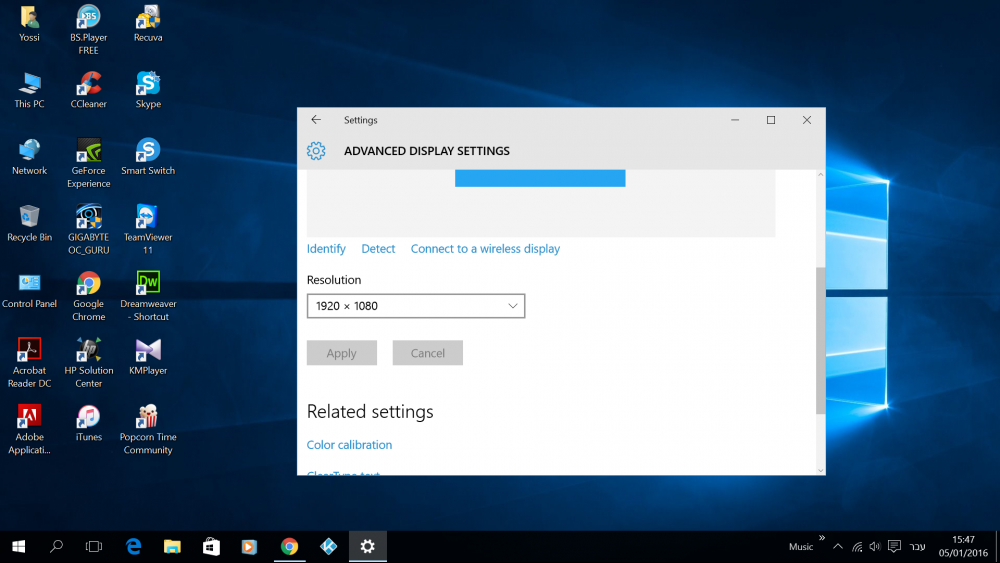This screenshot has height=563, width=1000.
Task: Open the volume speaker tray icon
Action: (875, 546)
